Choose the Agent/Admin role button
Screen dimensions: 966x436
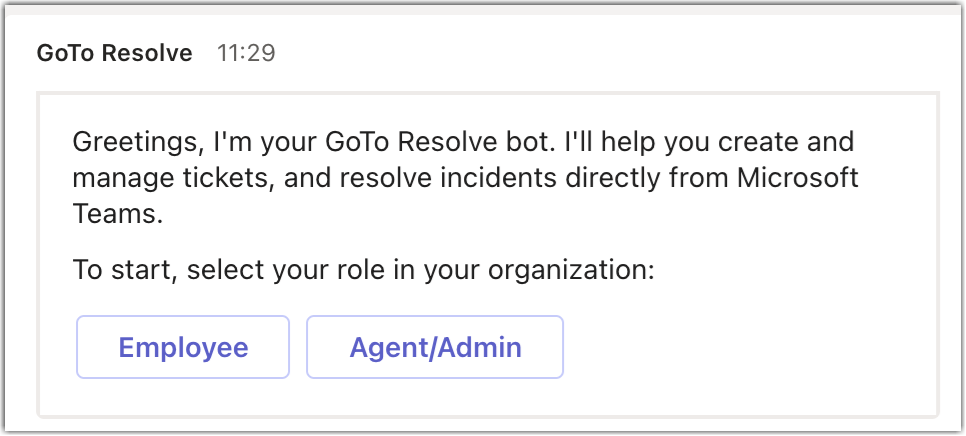point(435,347)
